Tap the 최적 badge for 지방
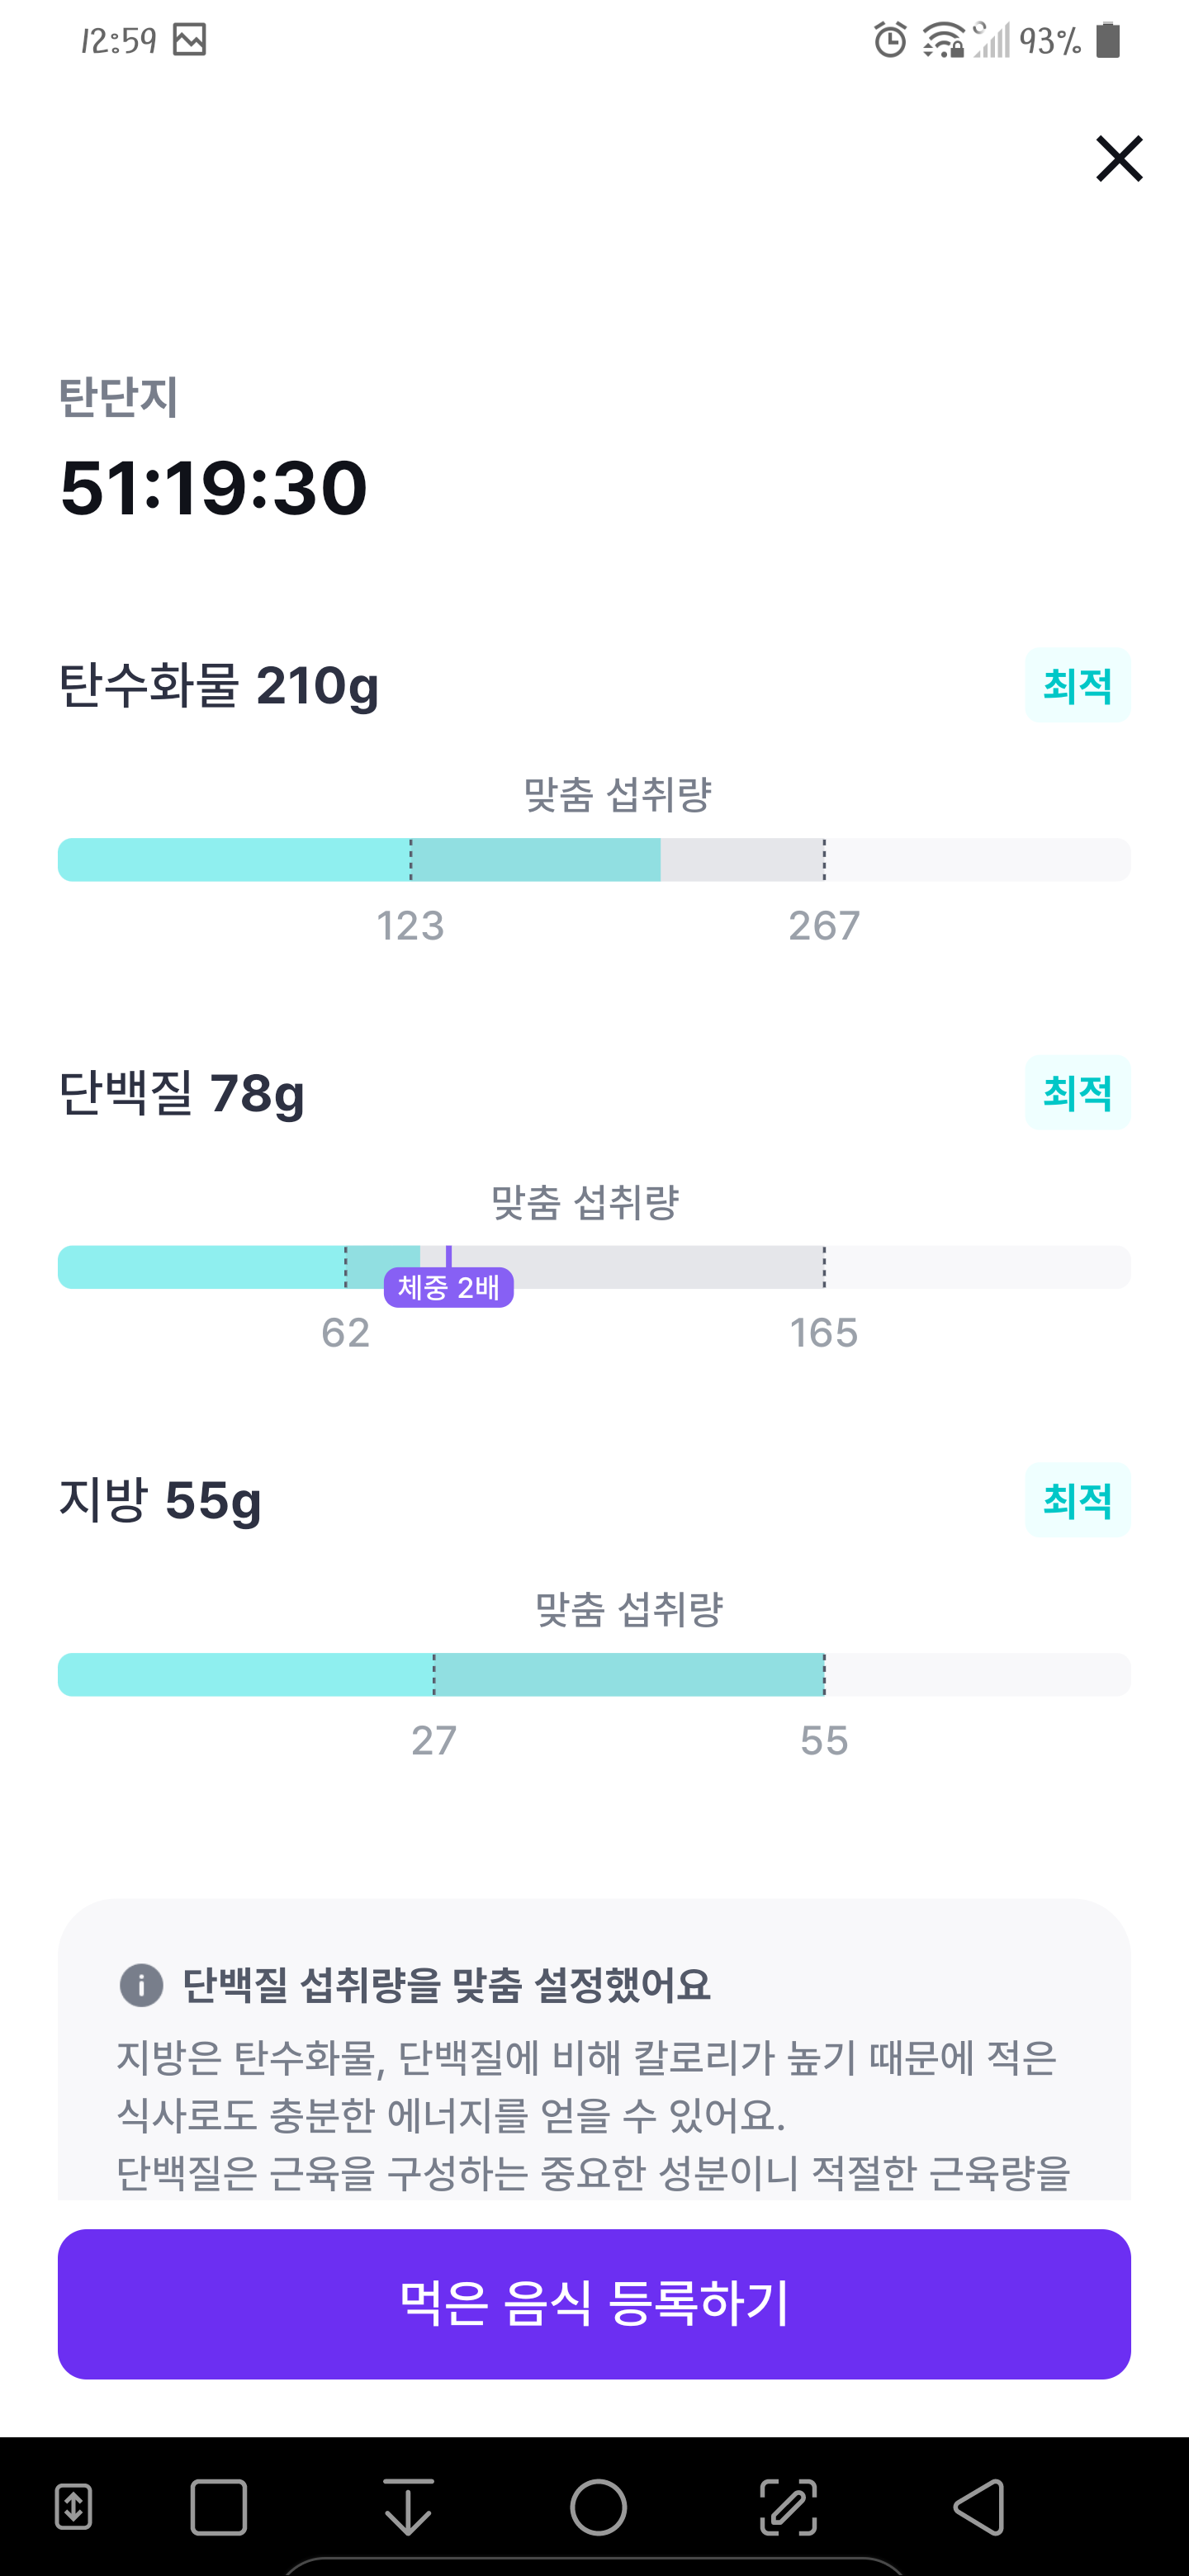The image size is (1189, 2576). coord(1077,1499)
